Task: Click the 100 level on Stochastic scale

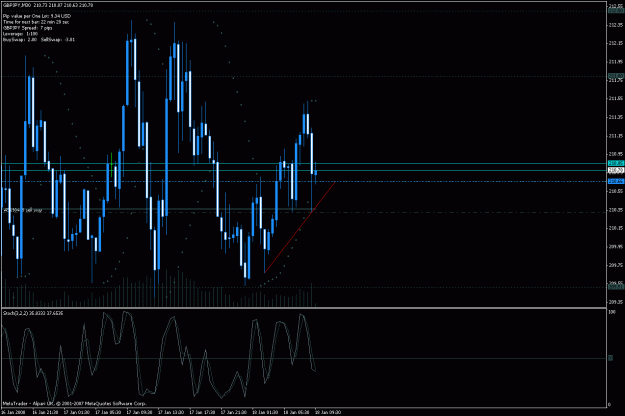Action: pos(611,312)
